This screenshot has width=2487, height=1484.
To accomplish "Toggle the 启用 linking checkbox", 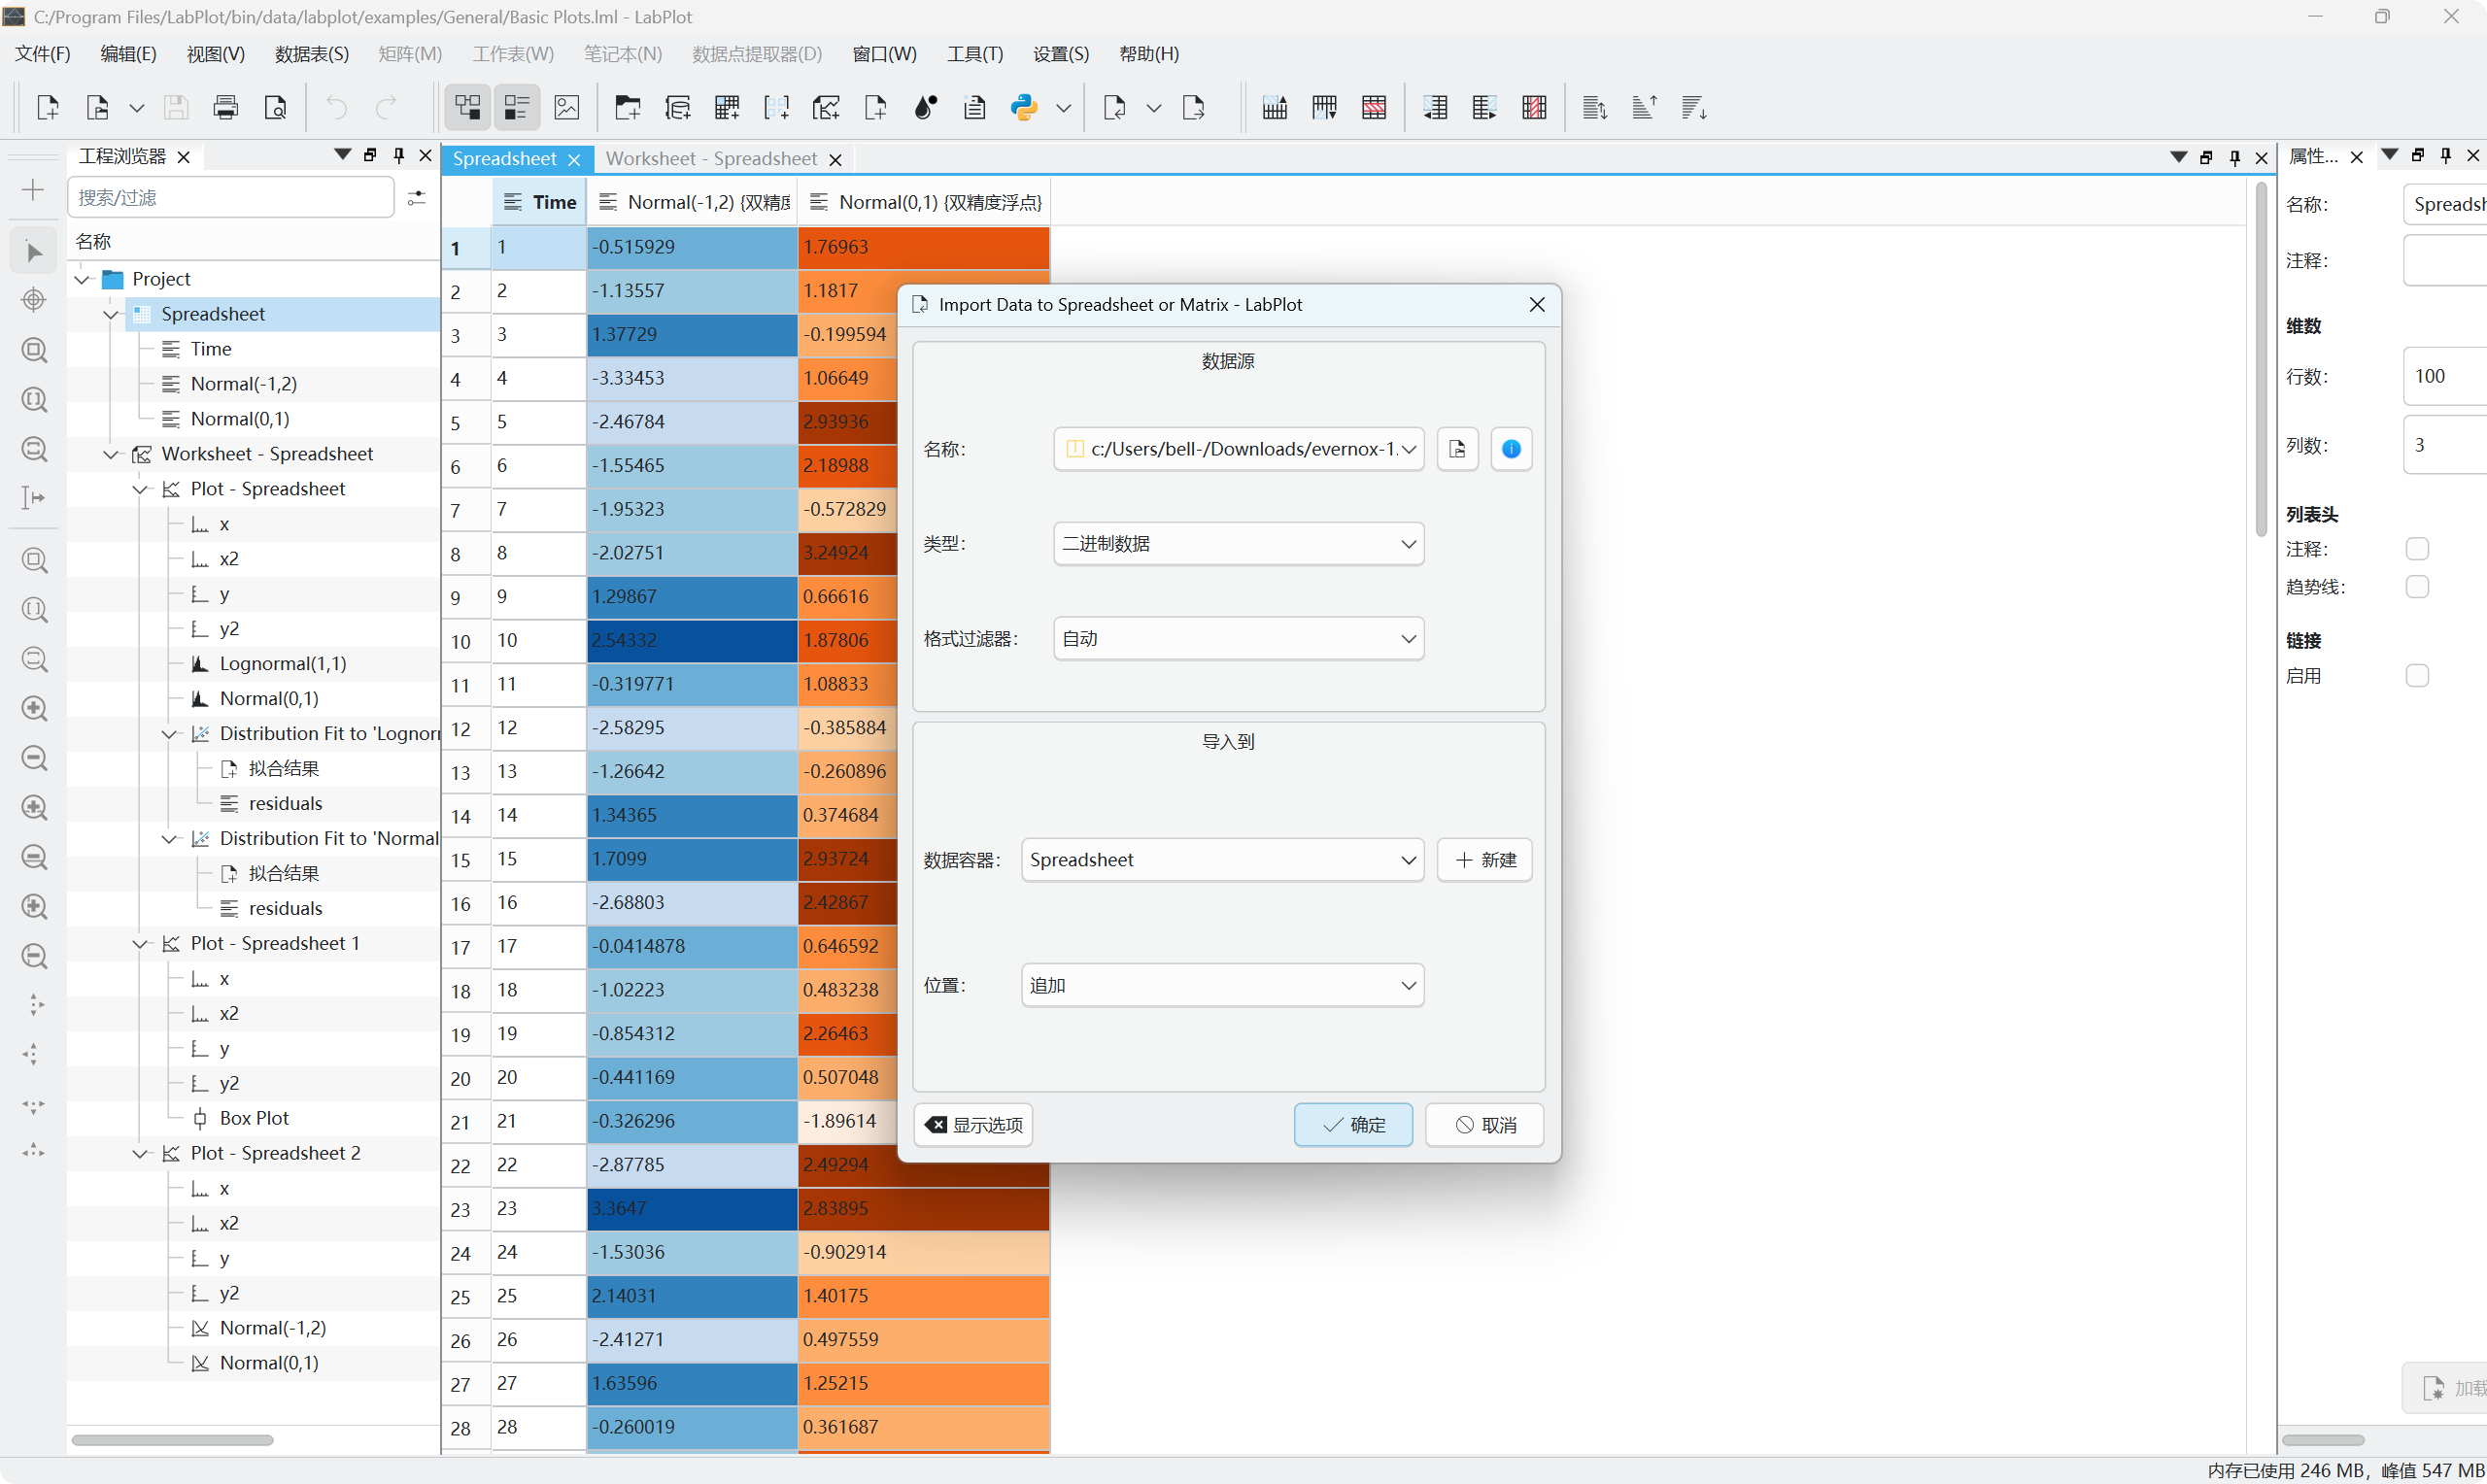I will pos(2416,676).
